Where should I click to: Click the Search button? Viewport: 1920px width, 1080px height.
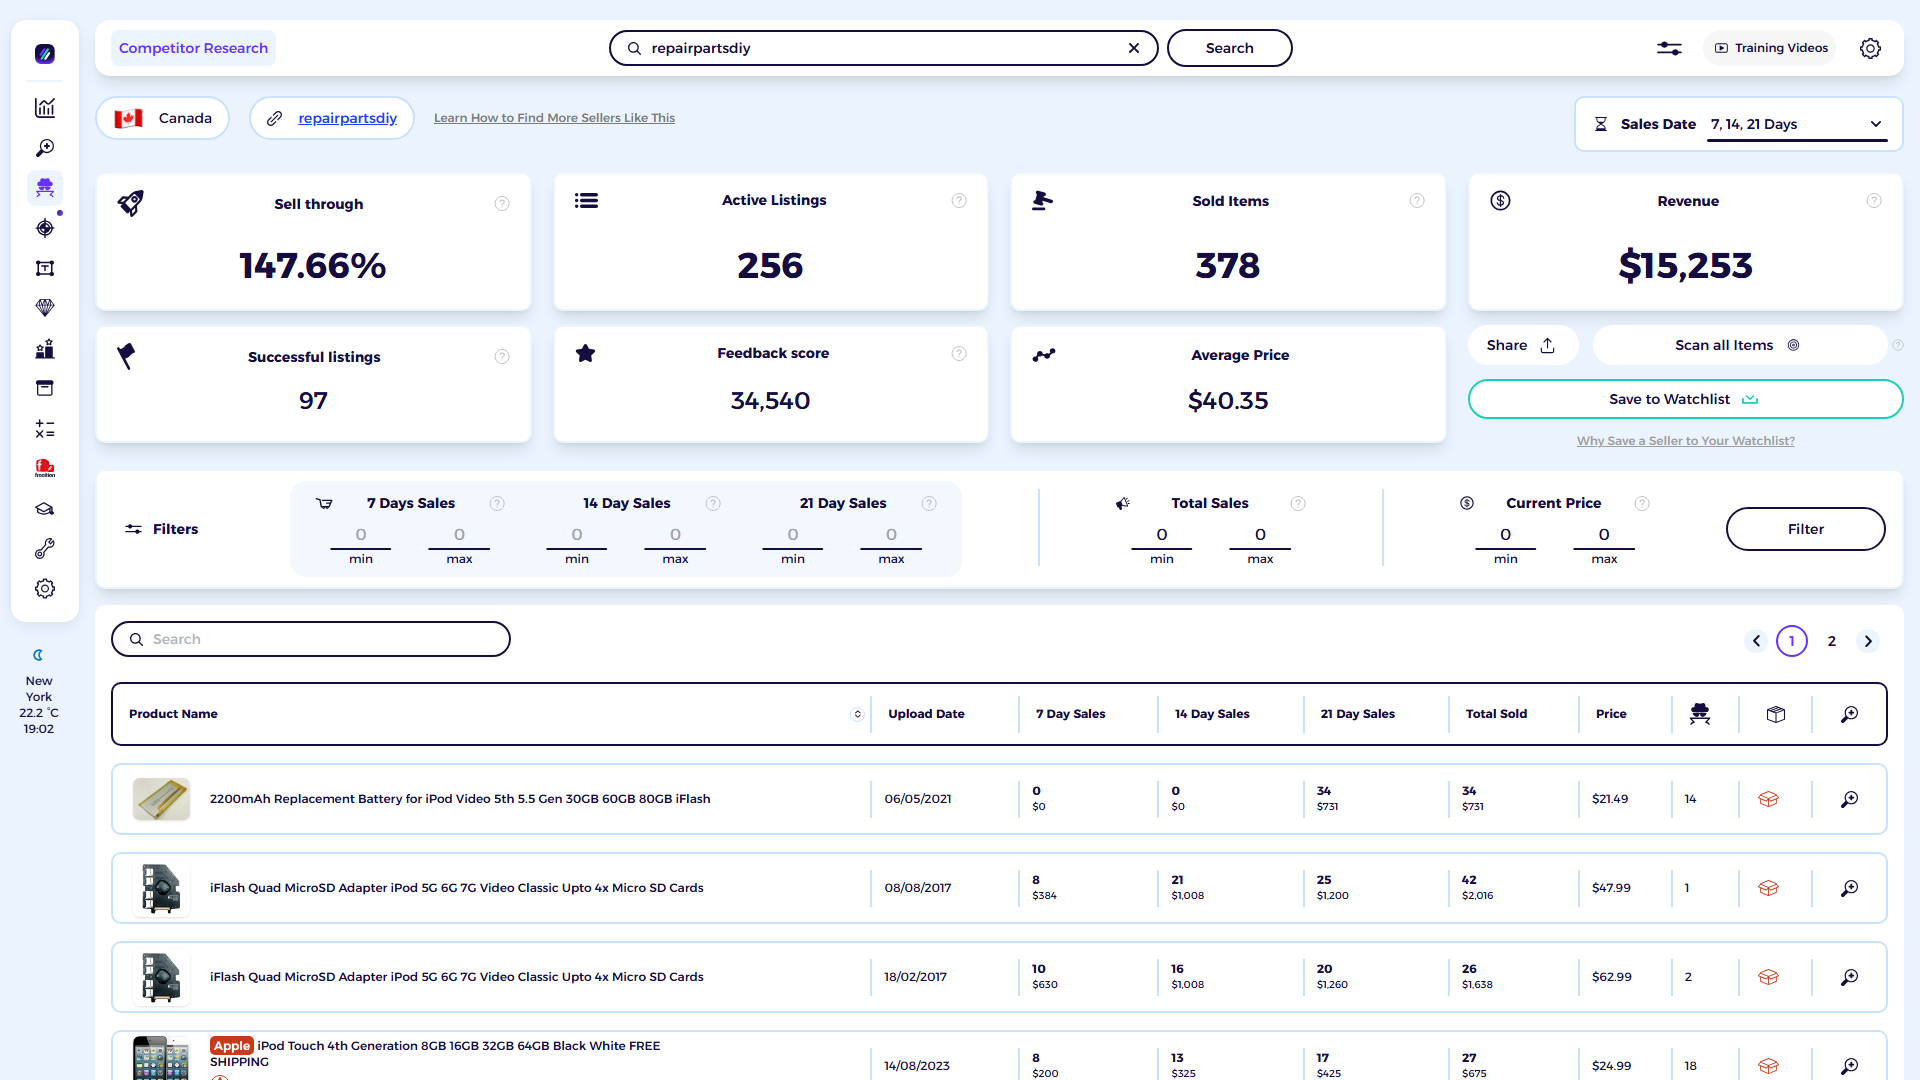click(1229, 48)
